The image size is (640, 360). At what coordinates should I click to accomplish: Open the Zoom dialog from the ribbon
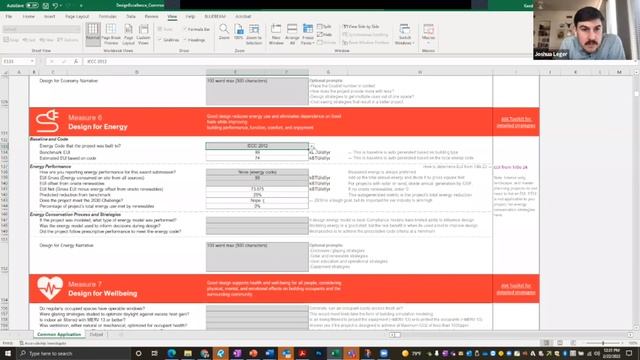pos(224,32)
